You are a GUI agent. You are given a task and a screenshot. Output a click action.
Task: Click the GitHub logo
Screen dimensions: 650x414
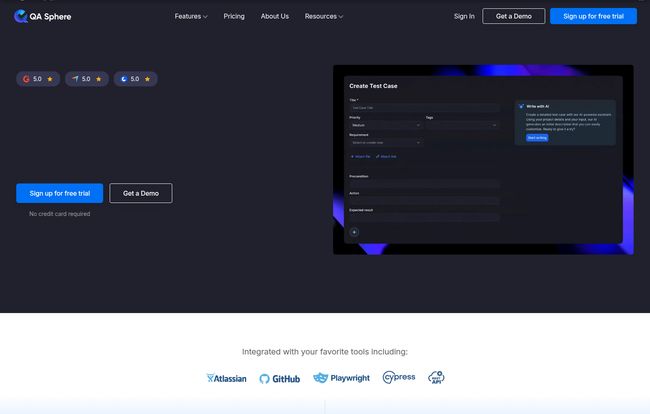279,378
